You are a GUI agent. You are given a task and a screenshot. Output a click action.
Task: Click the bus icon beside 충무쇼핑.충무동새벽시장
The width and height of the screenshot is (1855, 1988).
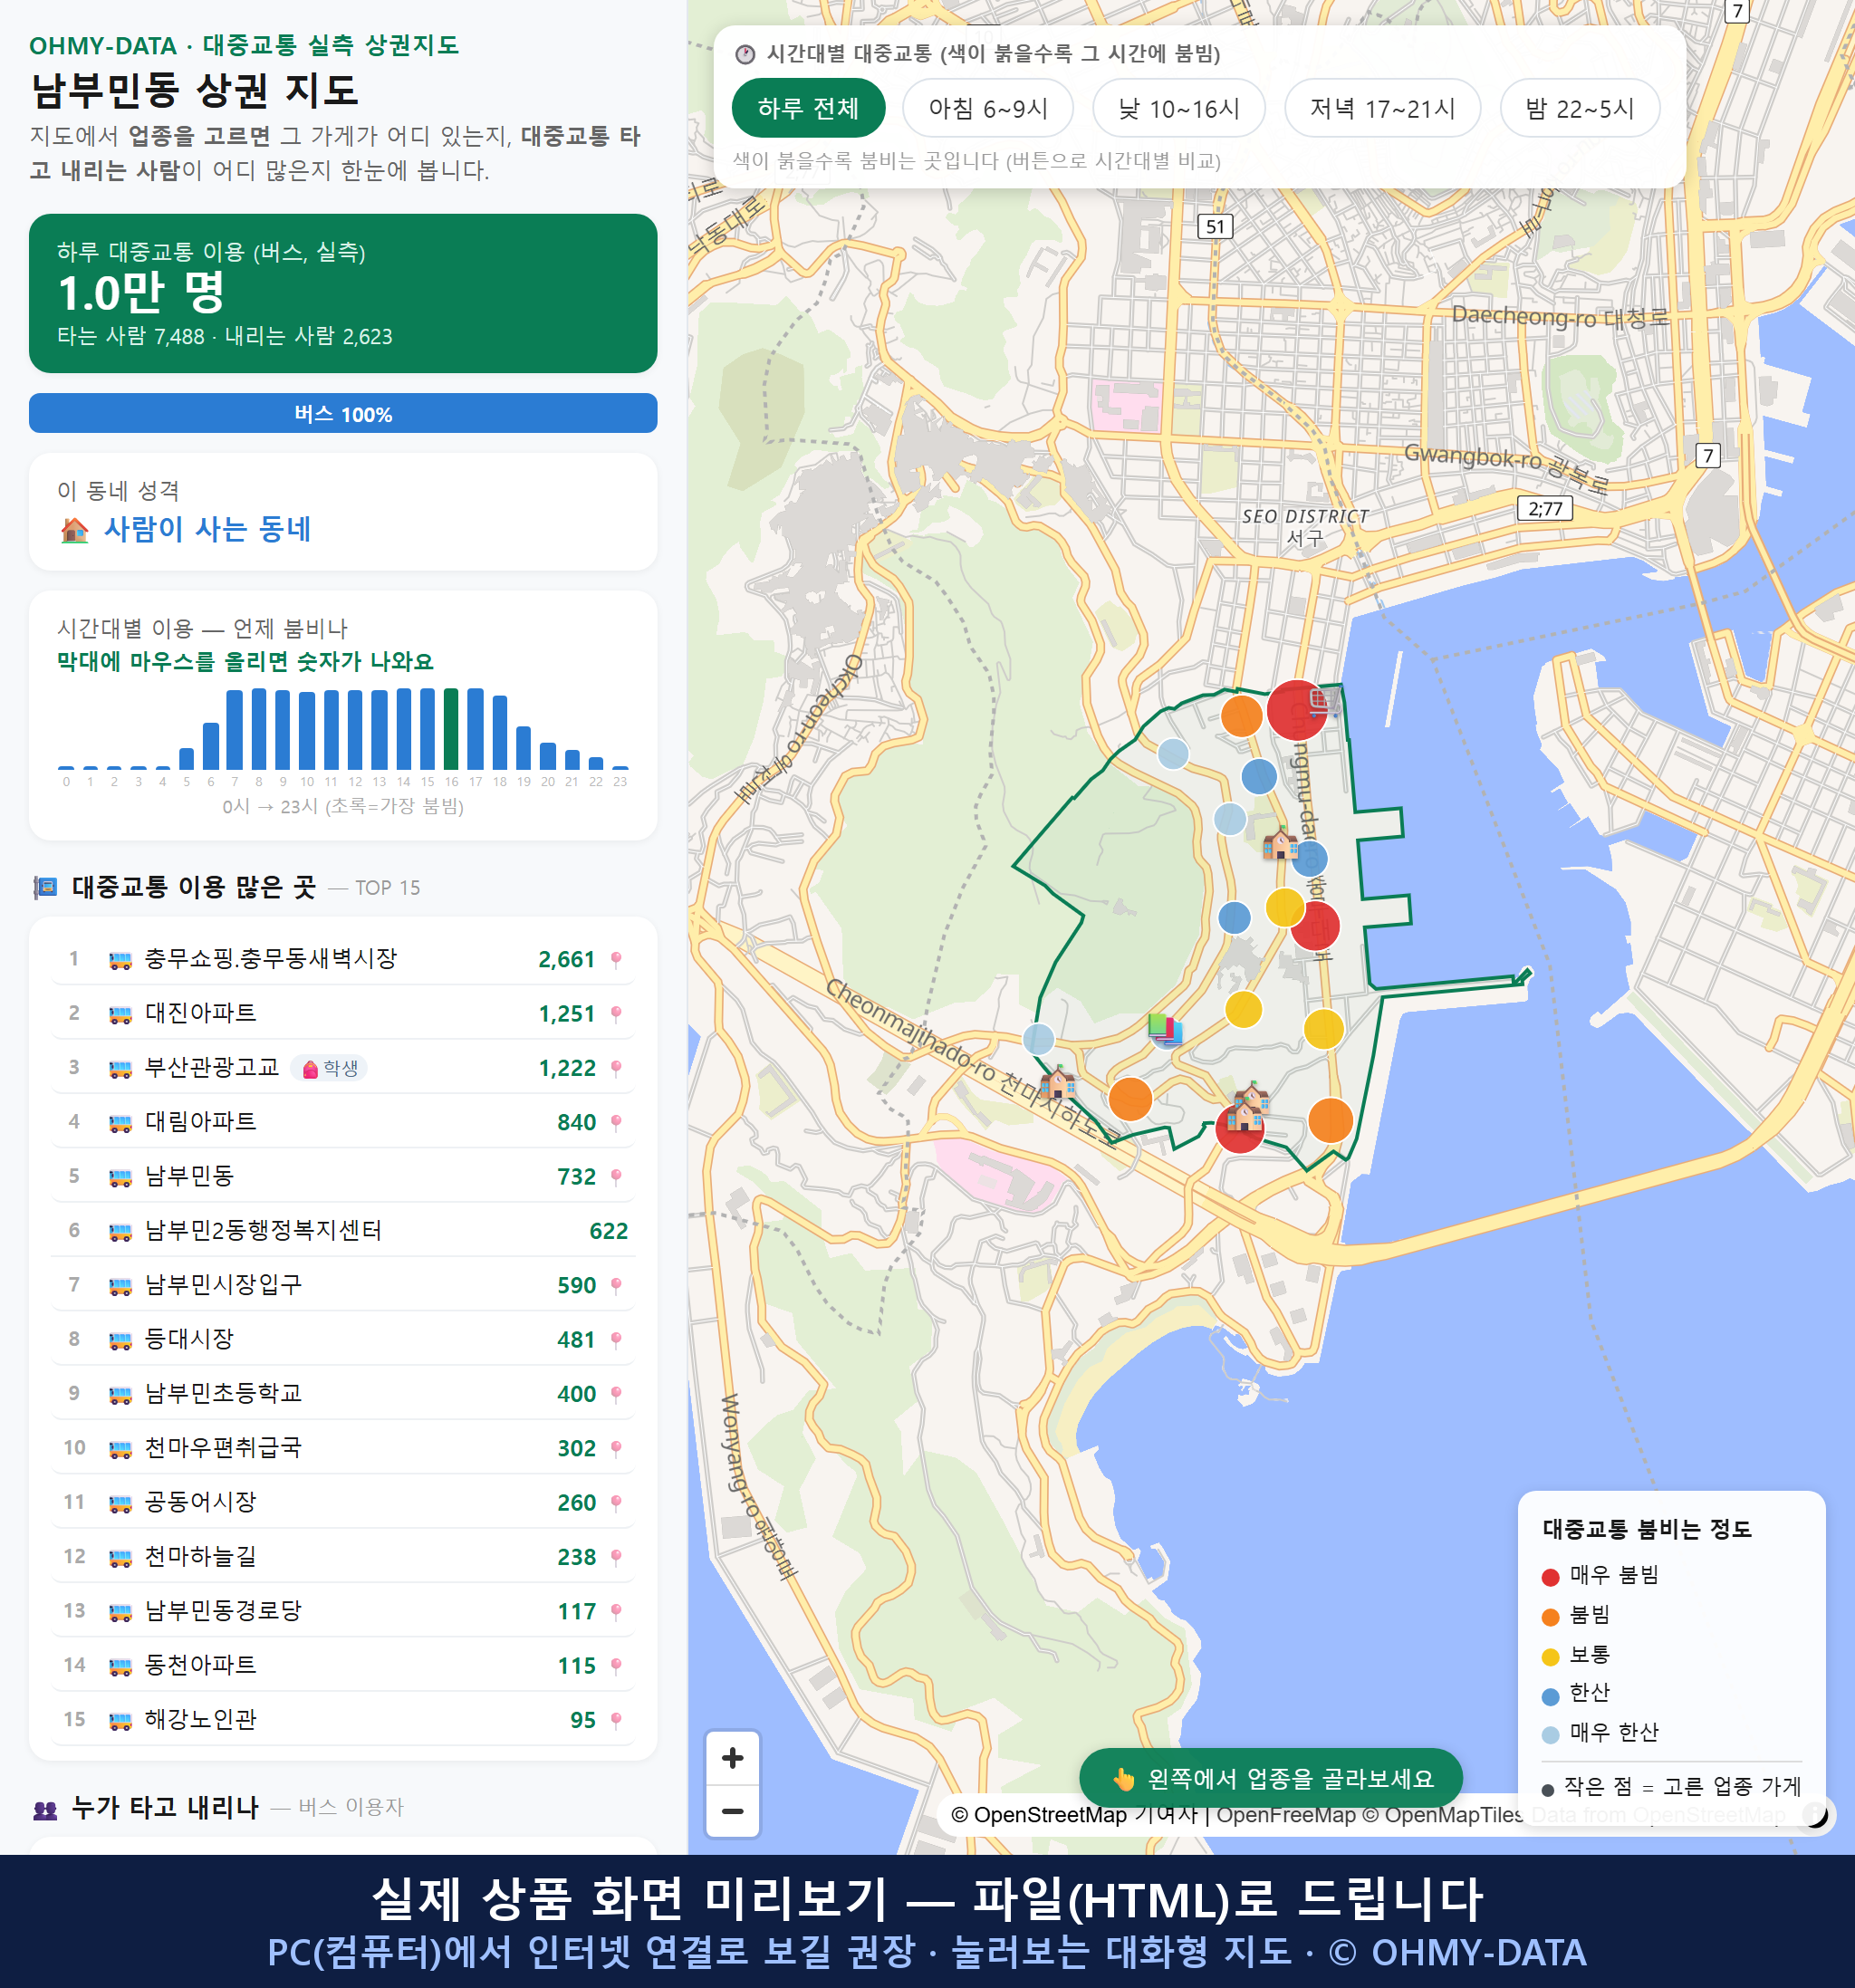(x=120, y=960)
